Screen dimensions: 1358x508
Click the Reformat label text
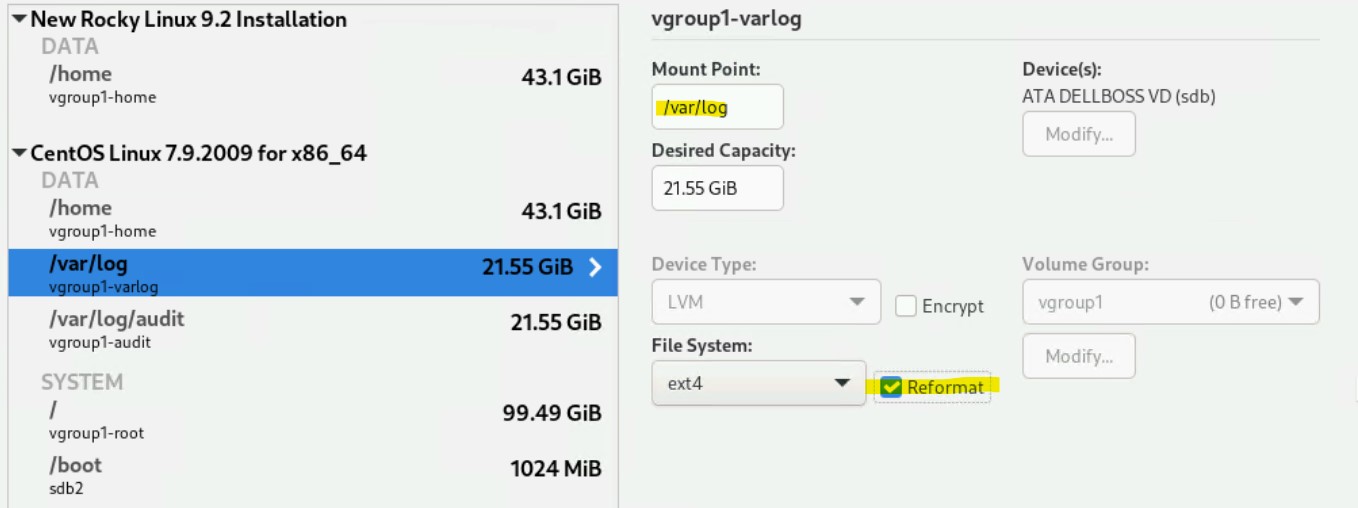click(x=945, y=387)
